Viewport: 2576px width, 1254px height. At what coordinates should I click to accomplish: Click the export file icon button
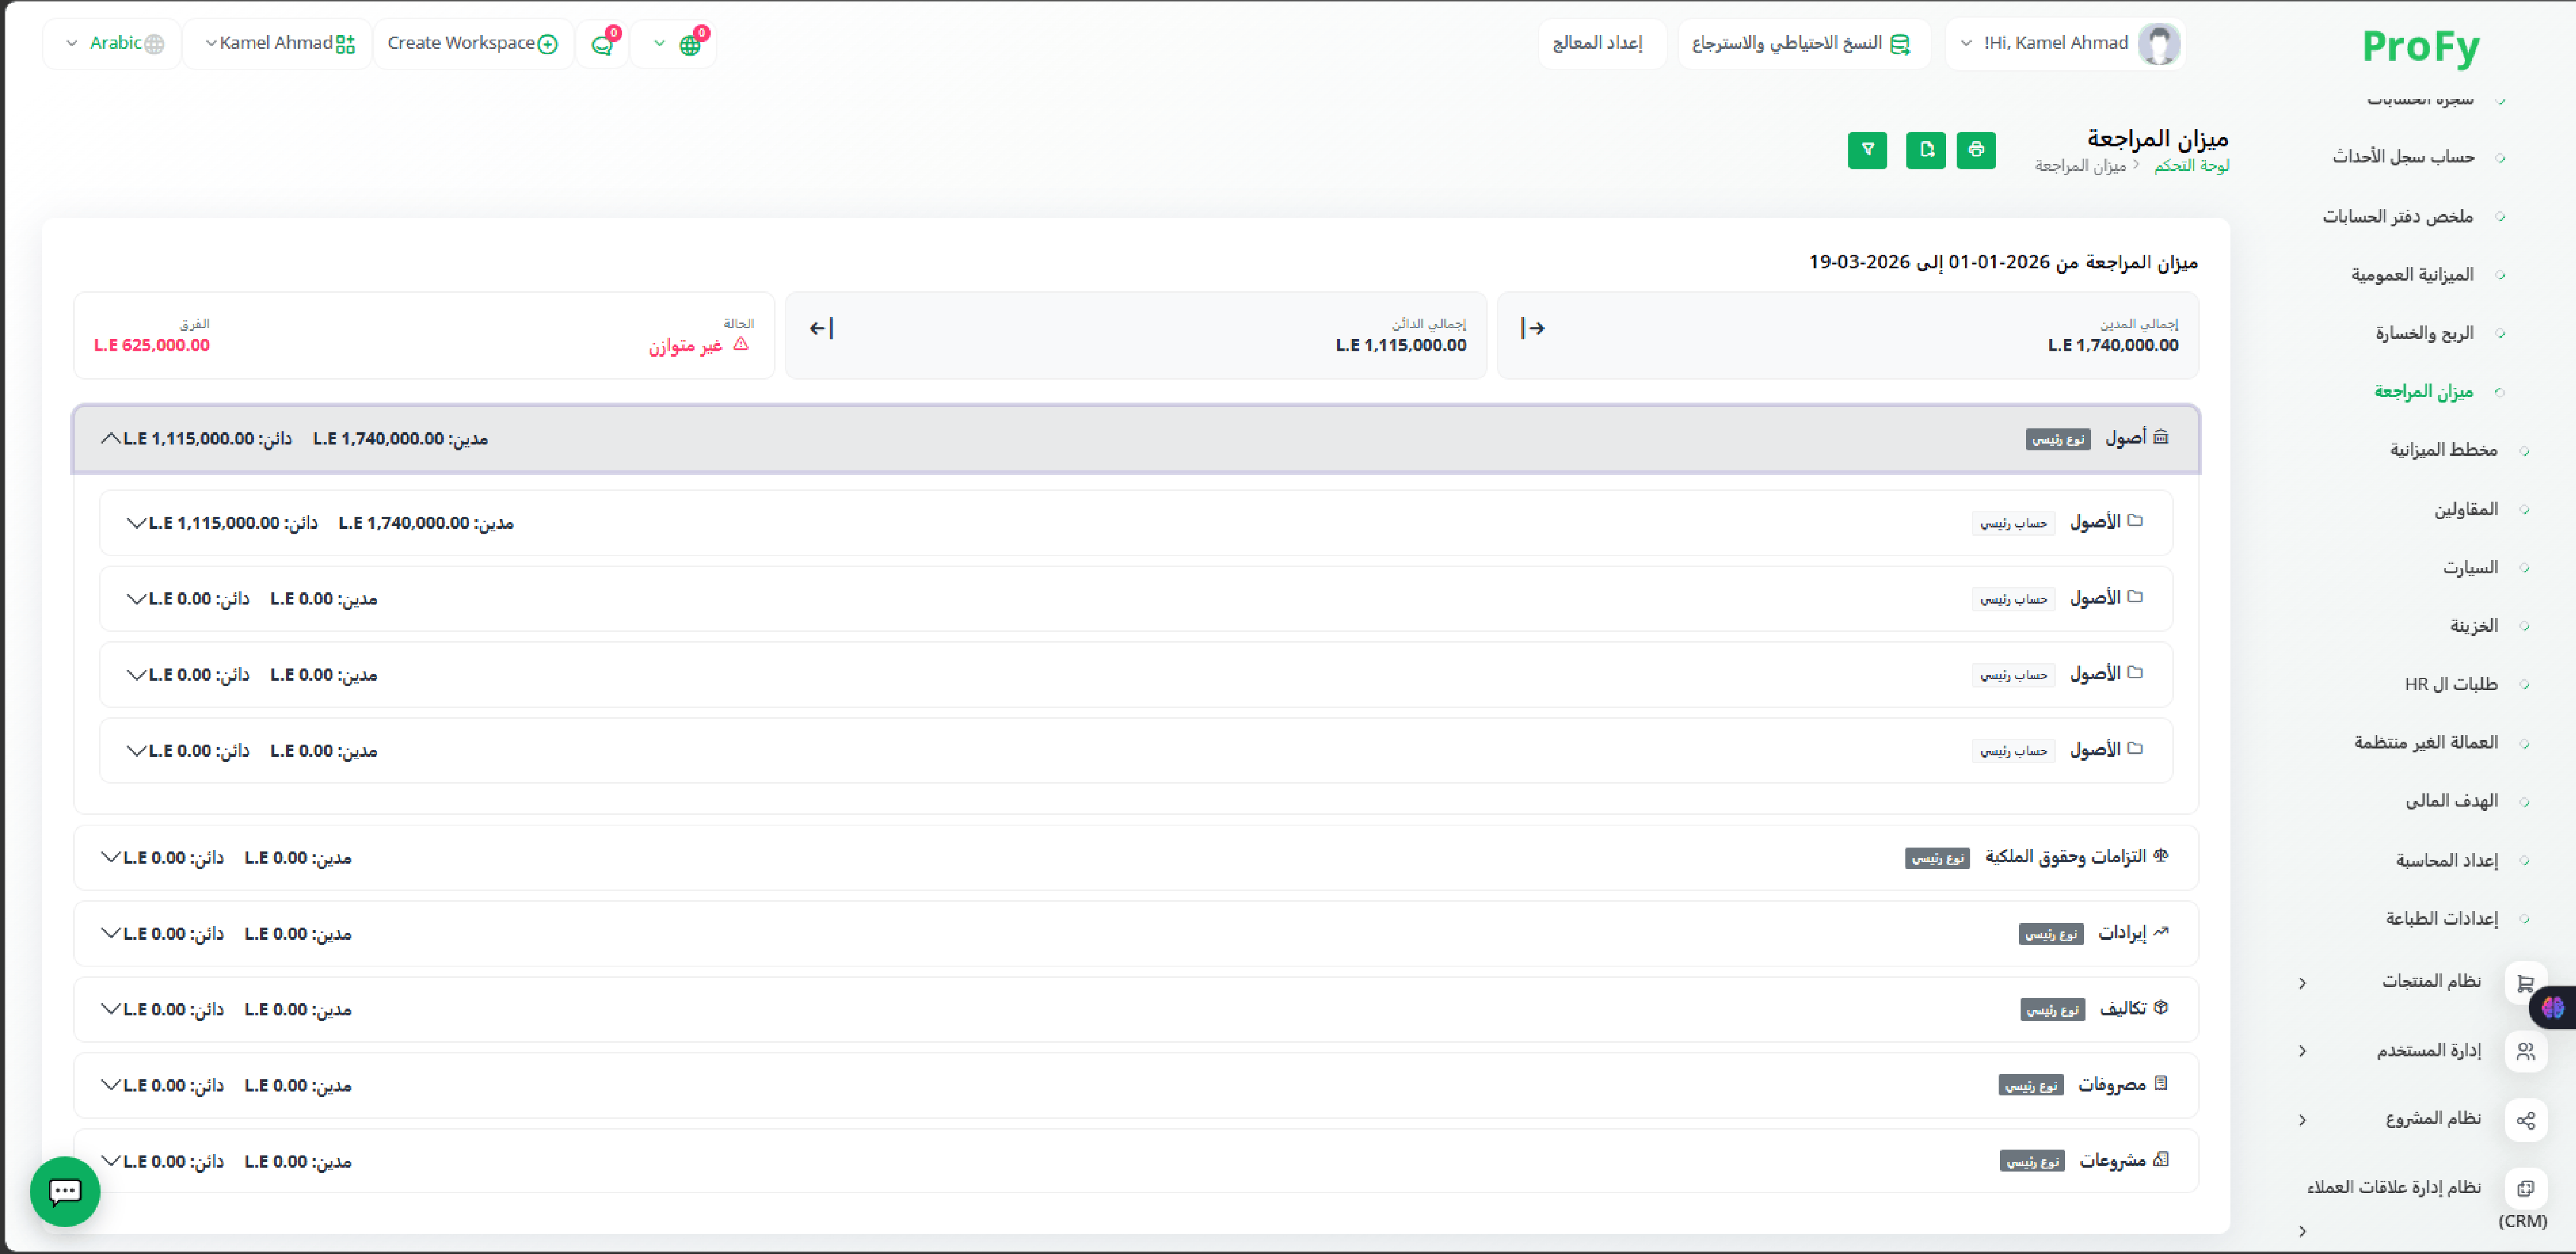(1925, 150)
